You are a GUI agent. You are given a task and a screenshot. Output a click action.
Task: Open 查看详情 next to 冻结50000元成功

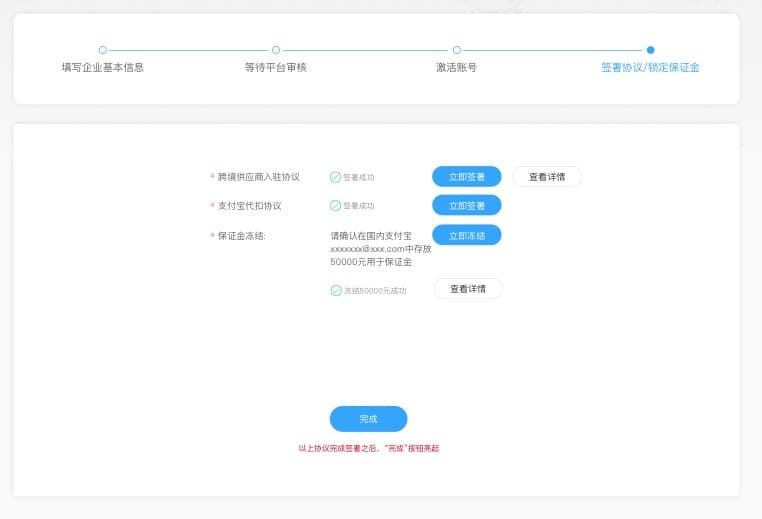(468, 289)
